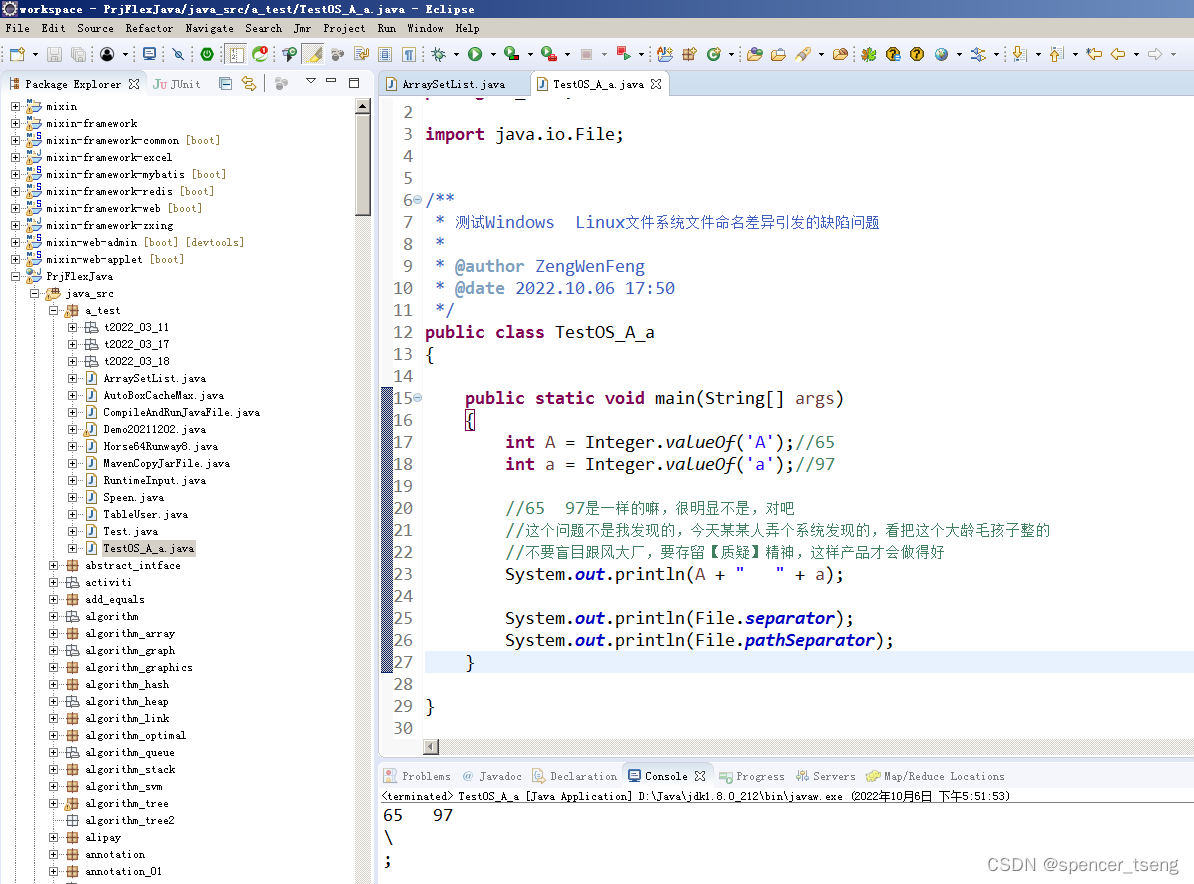This screenshot has height=884, width=1194.
Task: Toggle the Skip All Breakpoints button
Action: tap(178, 54)
